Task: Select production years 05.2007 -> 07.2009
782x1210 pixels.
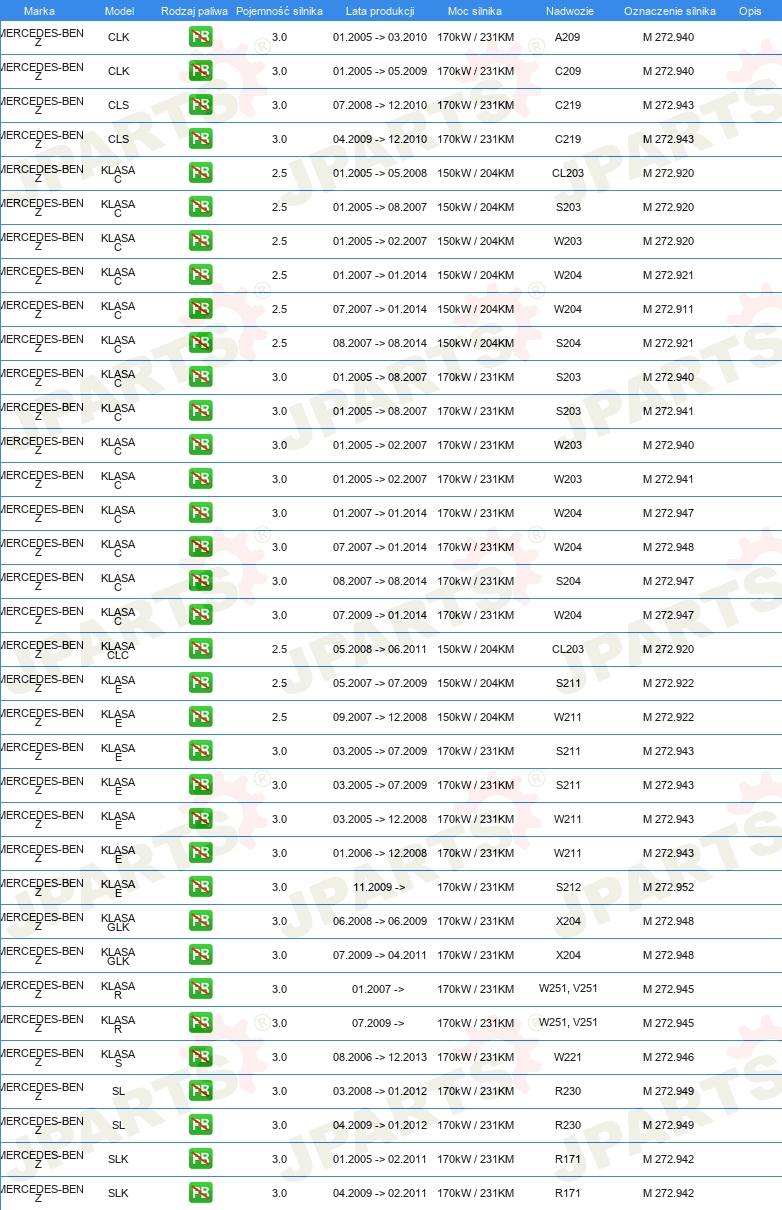Action: (380, 684)
